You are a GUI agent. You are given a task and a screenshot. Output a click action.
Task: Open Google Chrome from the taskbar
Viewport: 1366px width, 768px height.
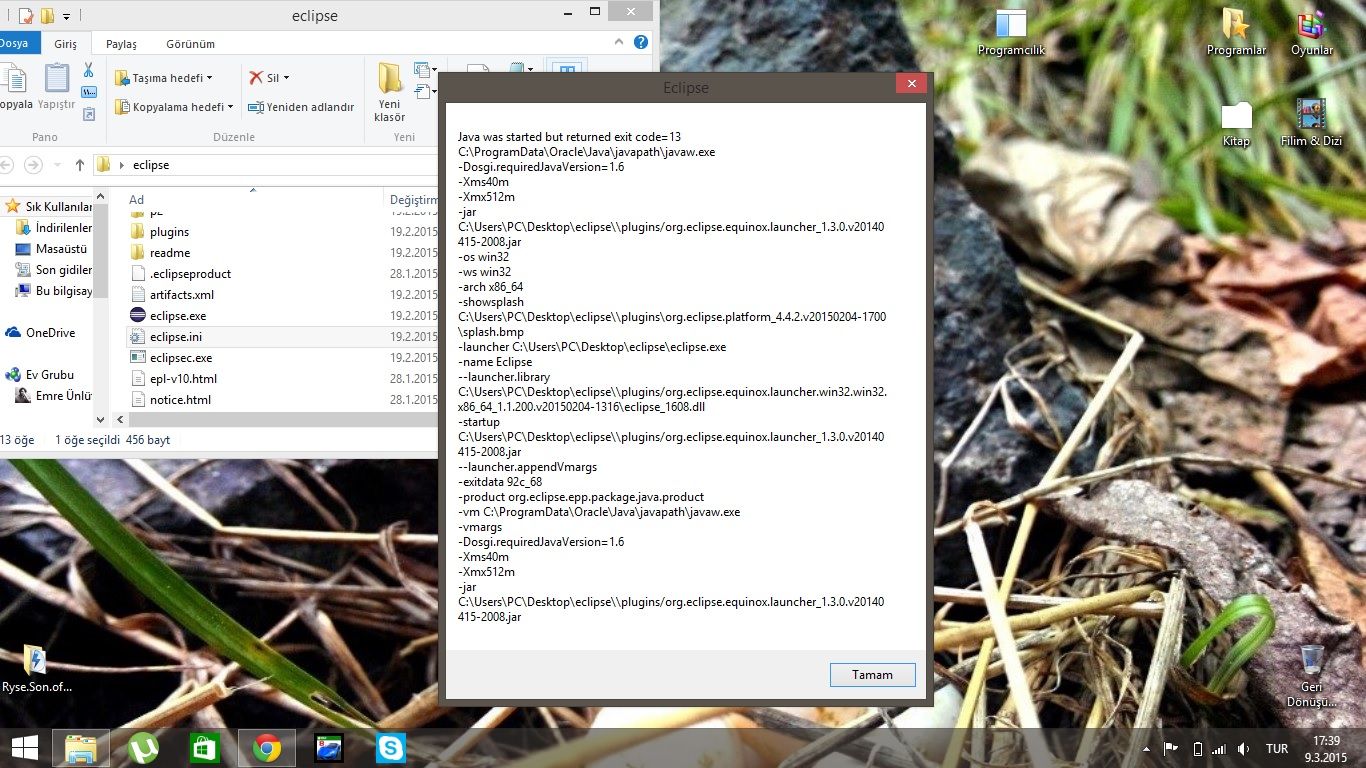(266, 748)
